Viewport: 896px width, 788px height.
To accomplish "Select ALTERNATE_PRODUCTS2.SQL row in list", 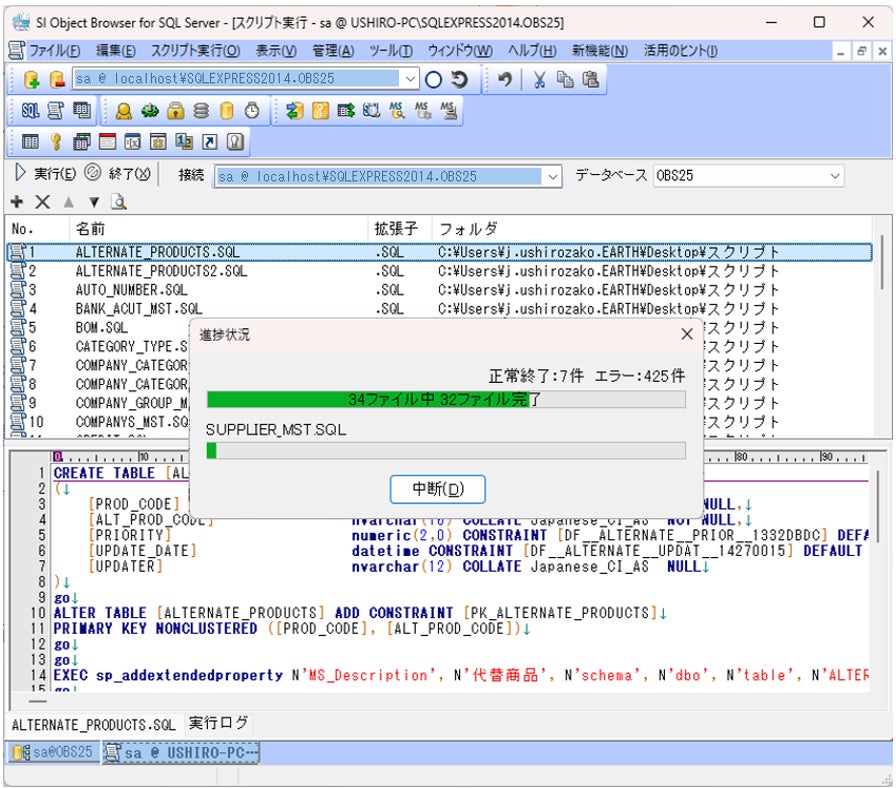I will coord(161,271).
